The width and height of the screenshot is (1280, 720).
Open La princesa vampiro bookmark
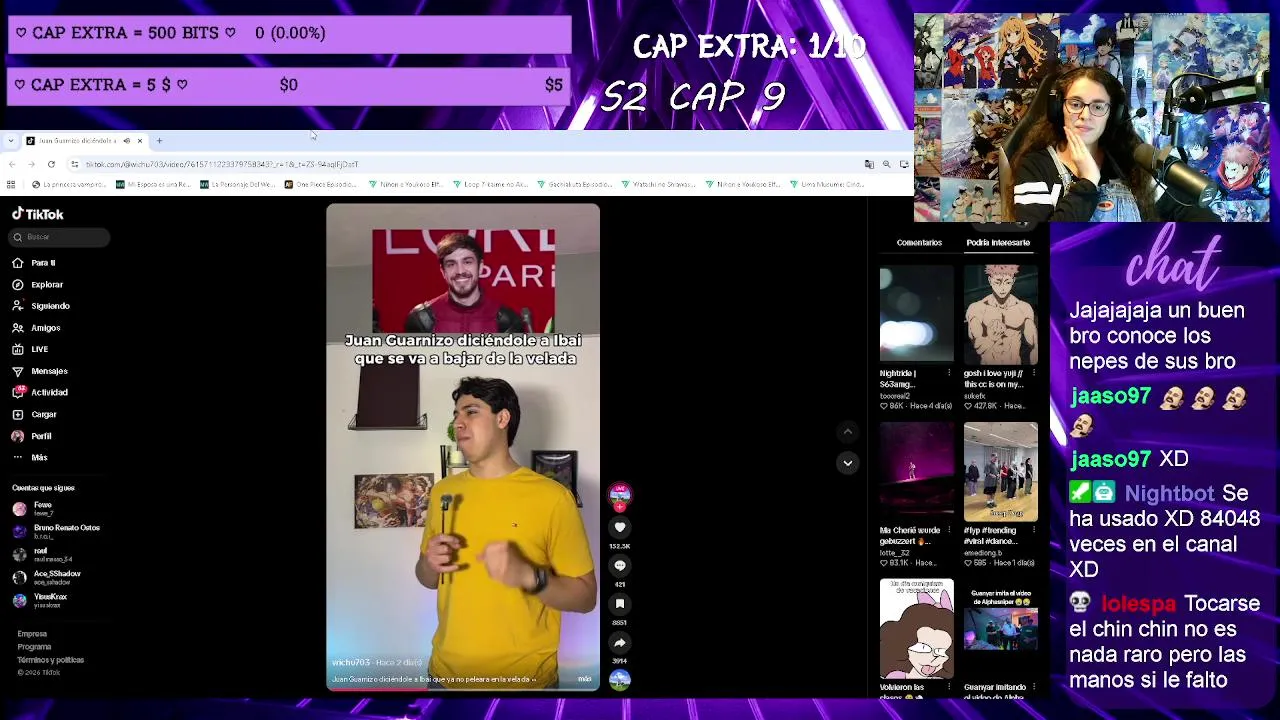(68, 184)
